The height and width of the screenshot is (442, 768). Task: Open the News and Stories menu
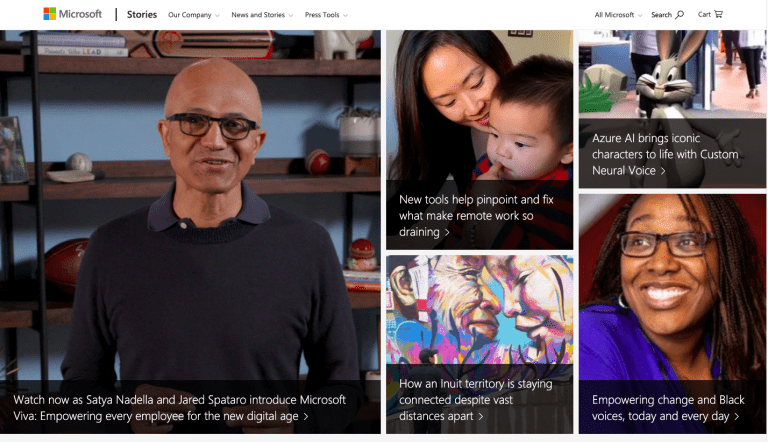coord(262,15)
